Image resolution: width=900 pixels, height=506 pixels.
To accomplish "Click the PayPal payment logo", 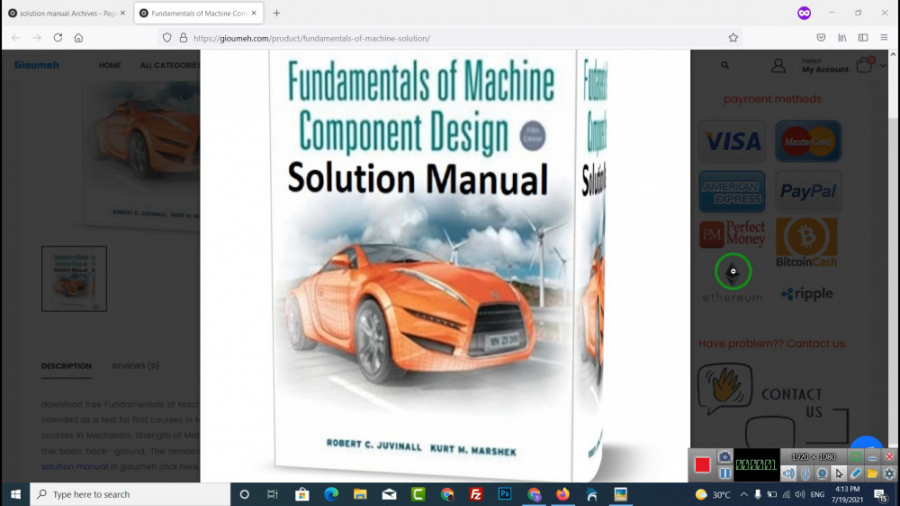I will 808,192.
